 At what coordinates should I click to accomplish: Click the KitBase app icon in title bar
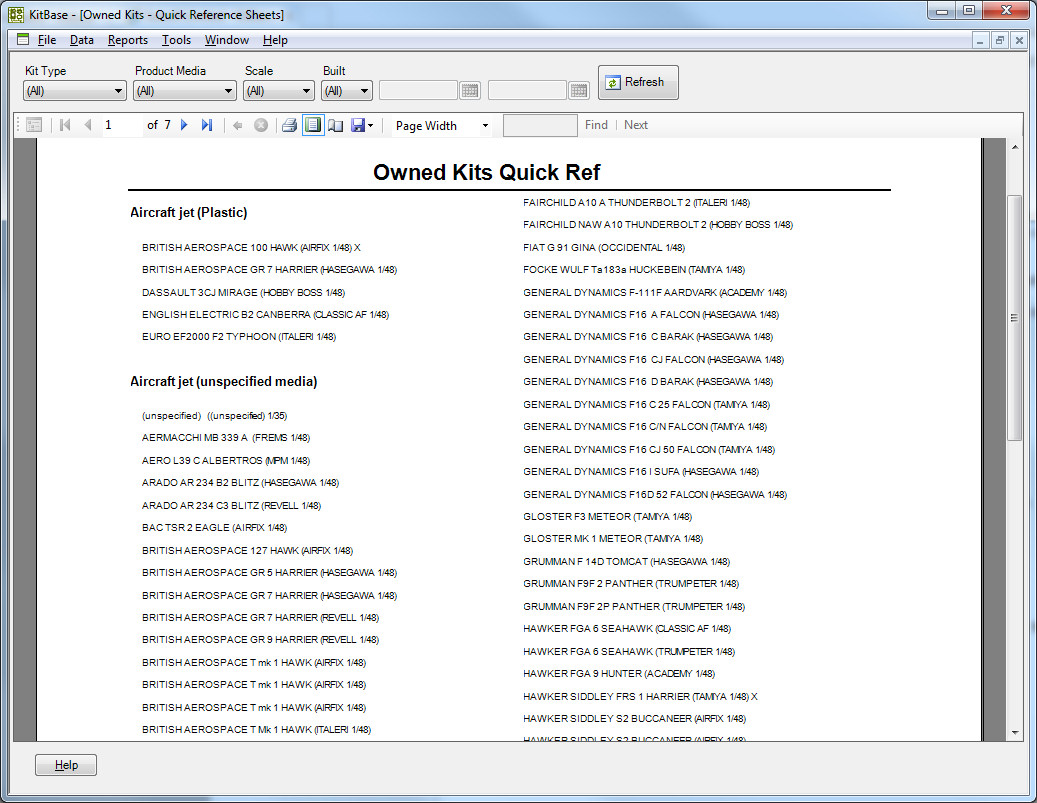(x=16, y=14)
